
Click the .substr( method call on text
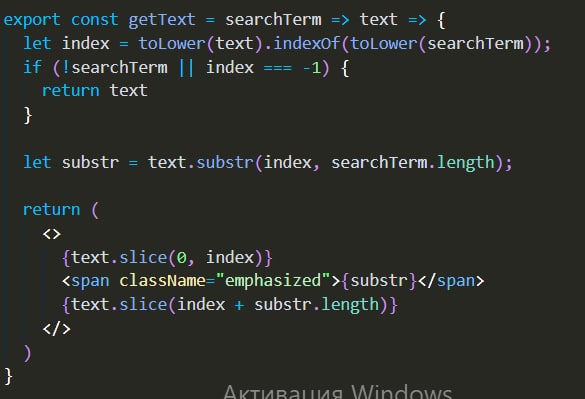225,162
